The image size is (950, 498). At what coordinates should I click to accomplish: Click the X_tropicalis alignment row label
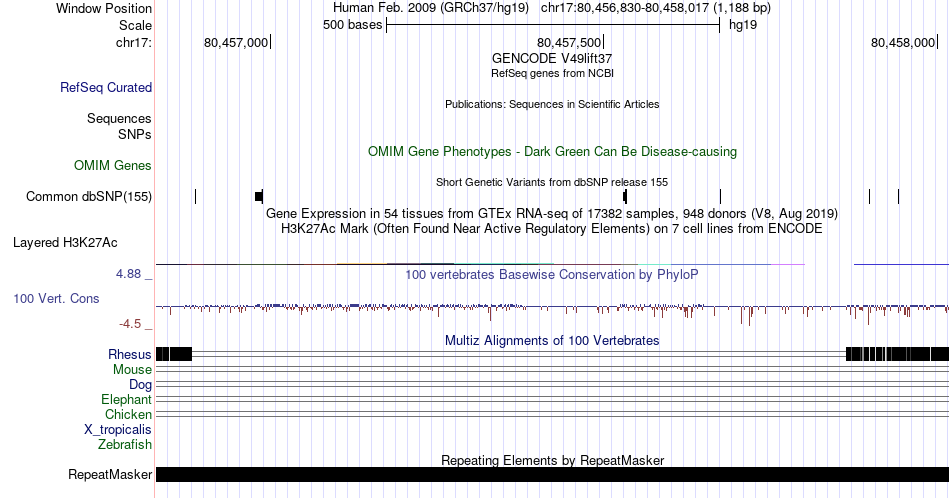(118, 430)
